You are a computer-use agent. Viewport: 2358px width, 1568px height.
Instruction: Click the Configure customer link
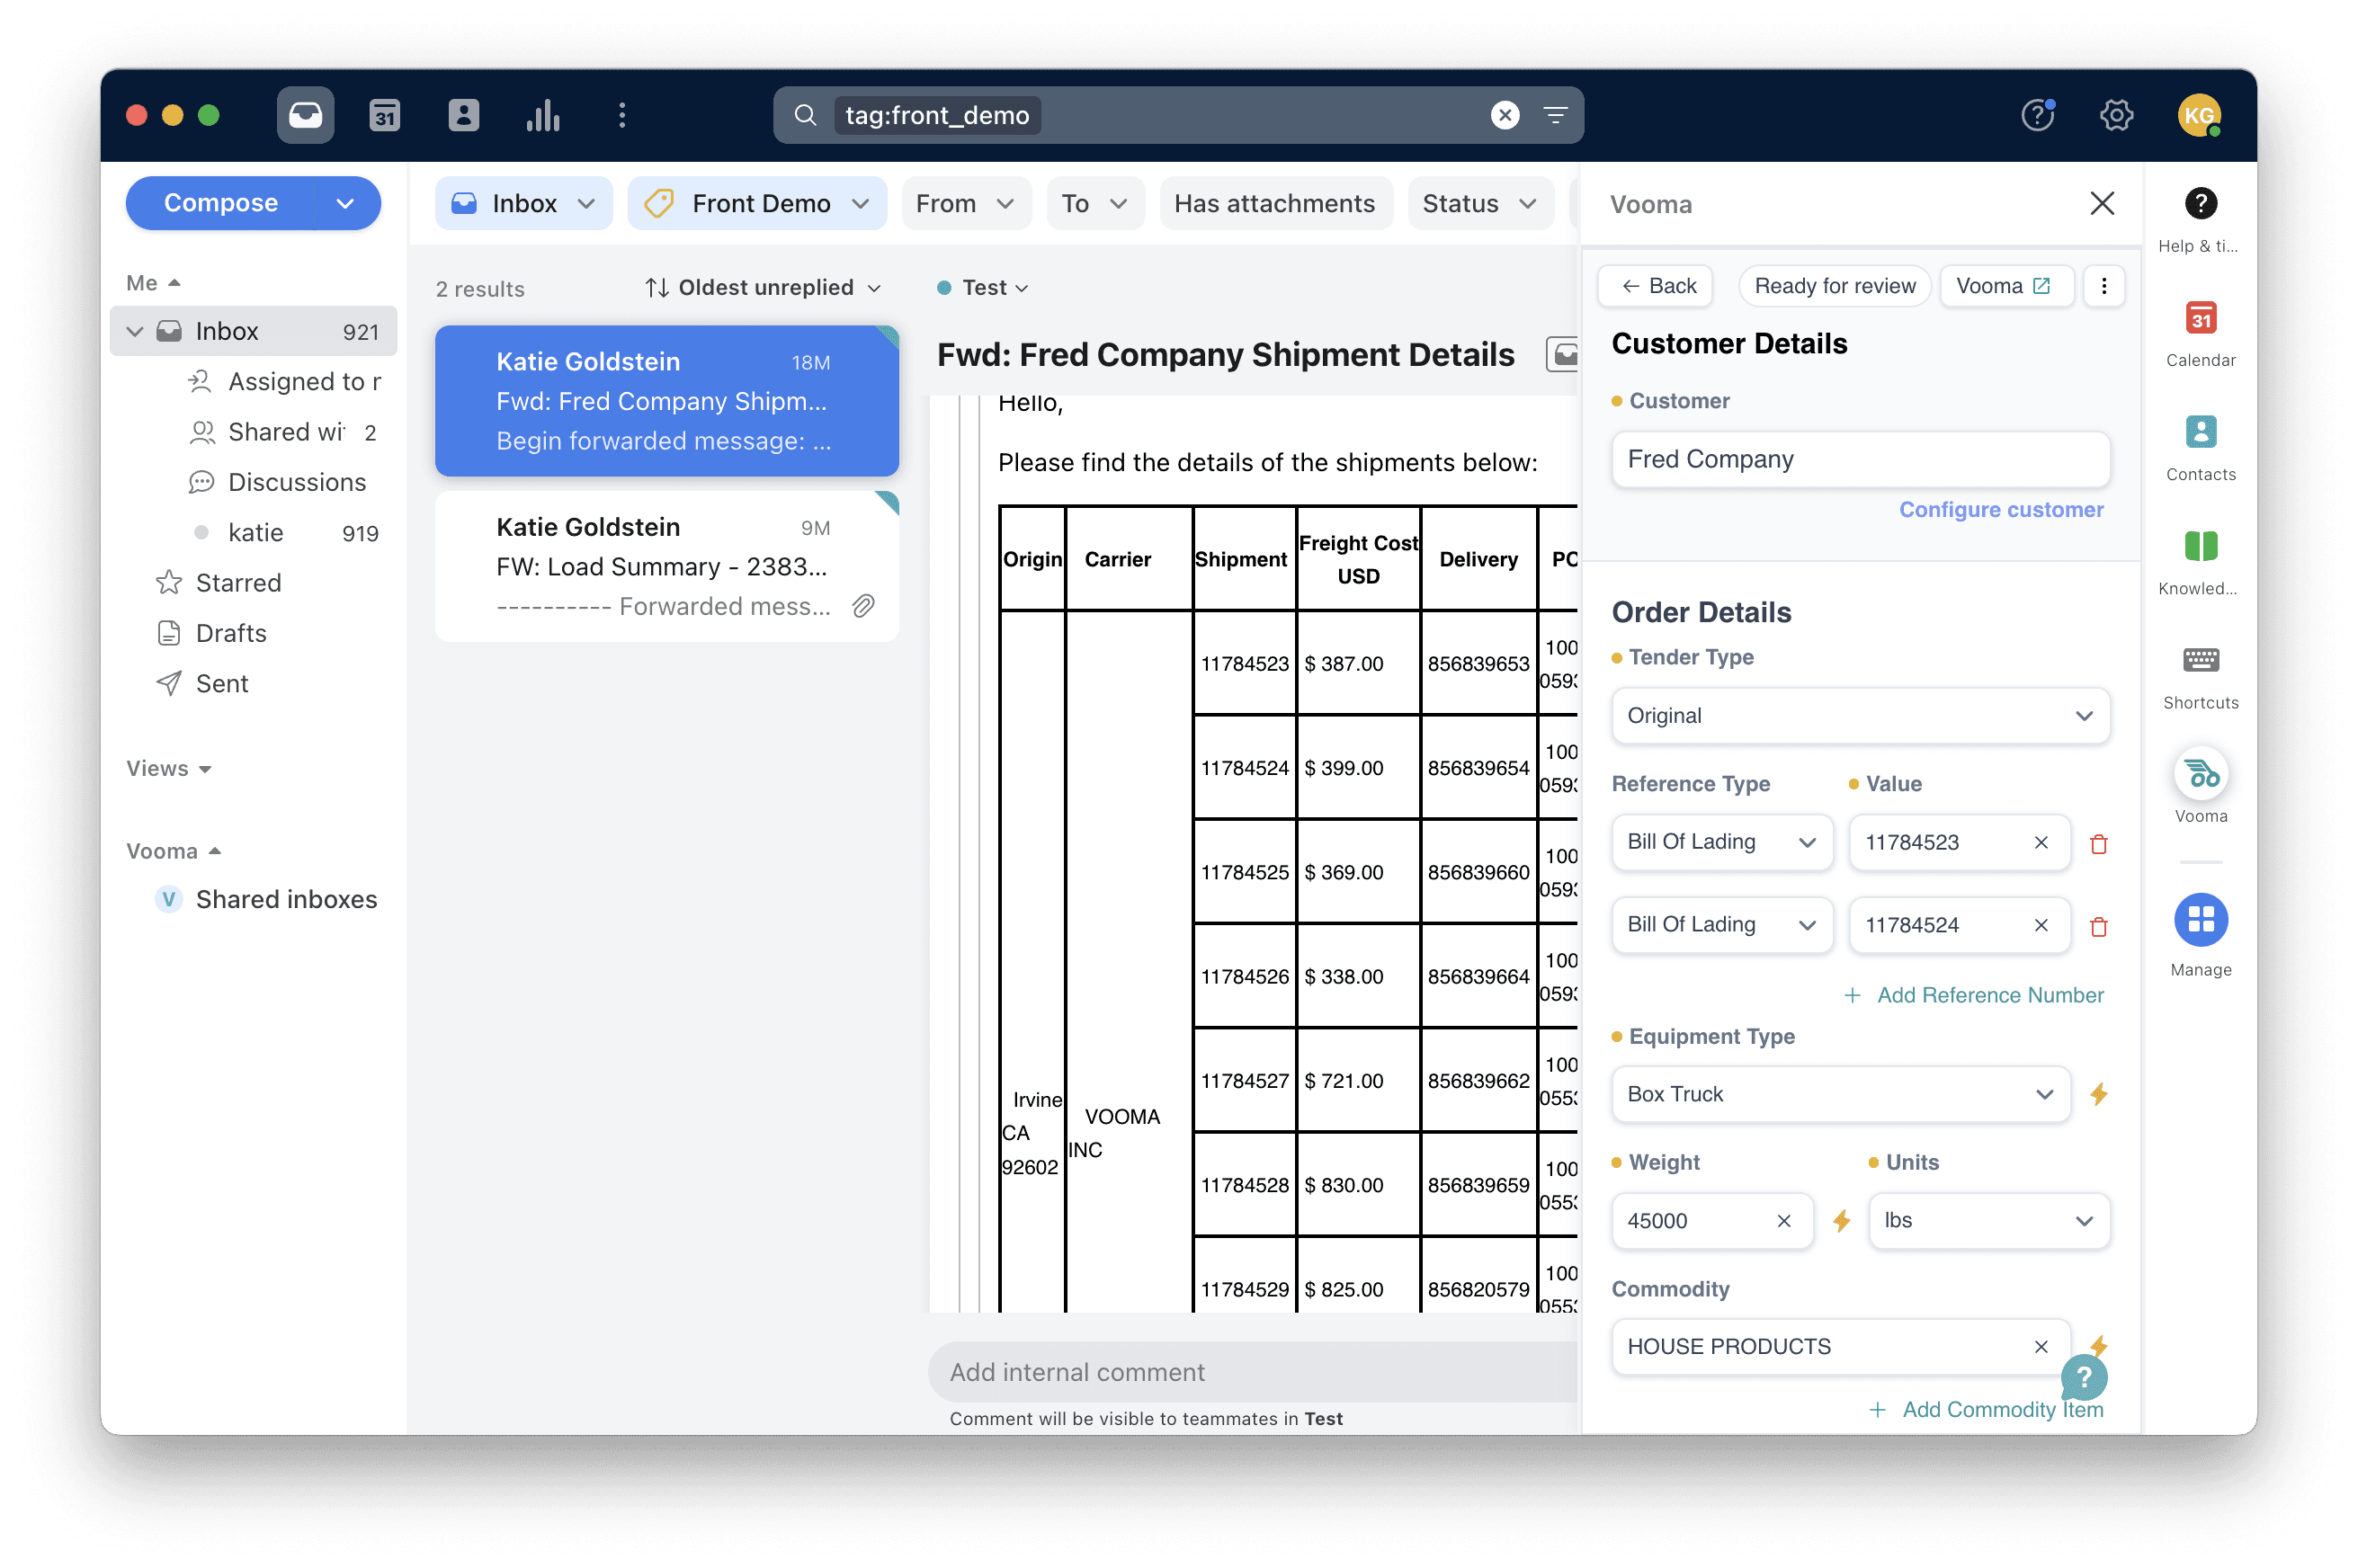(x=2000, y=509)
